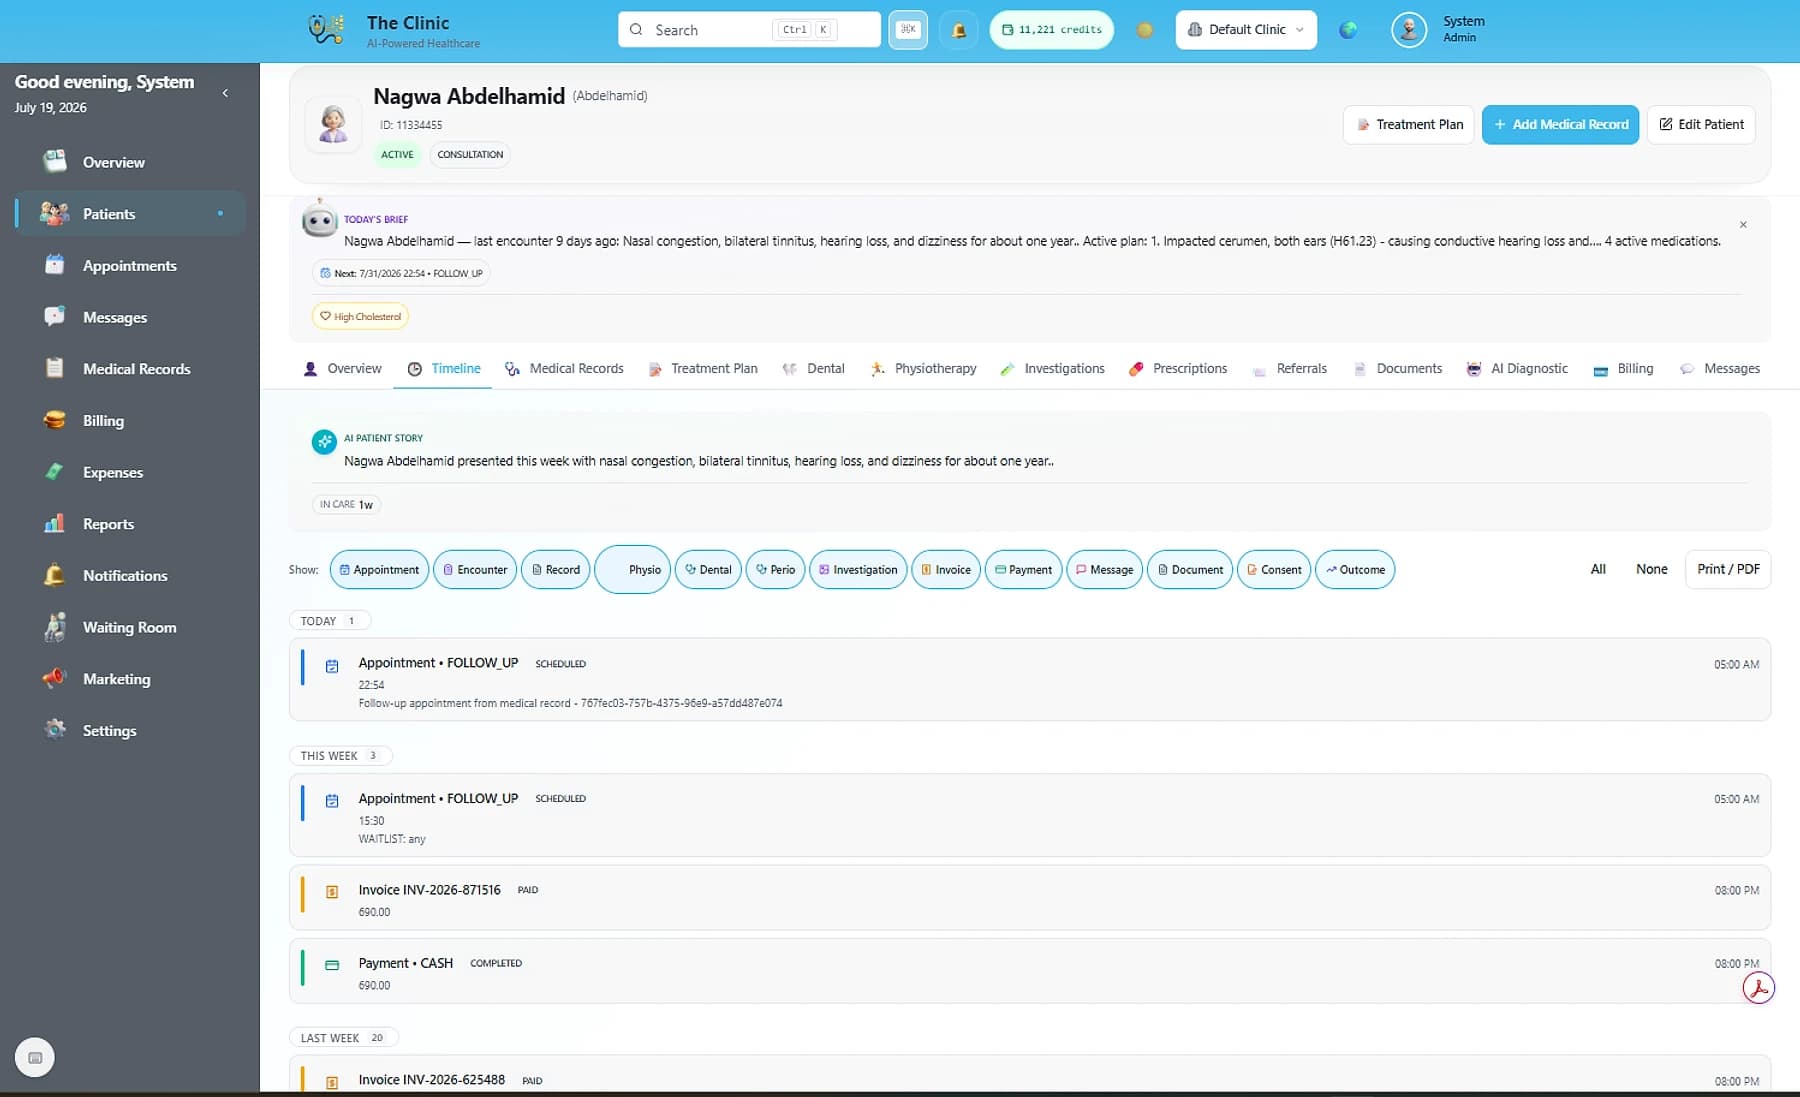Click the PDF Acrobat floating icon

1758,988
